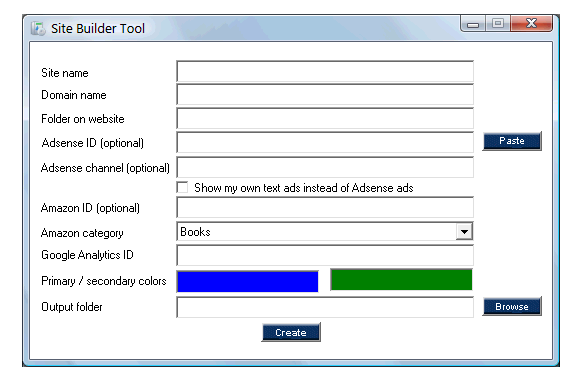Click the Create button
This screenshot has width=582, height=382.
pos(291,332)
